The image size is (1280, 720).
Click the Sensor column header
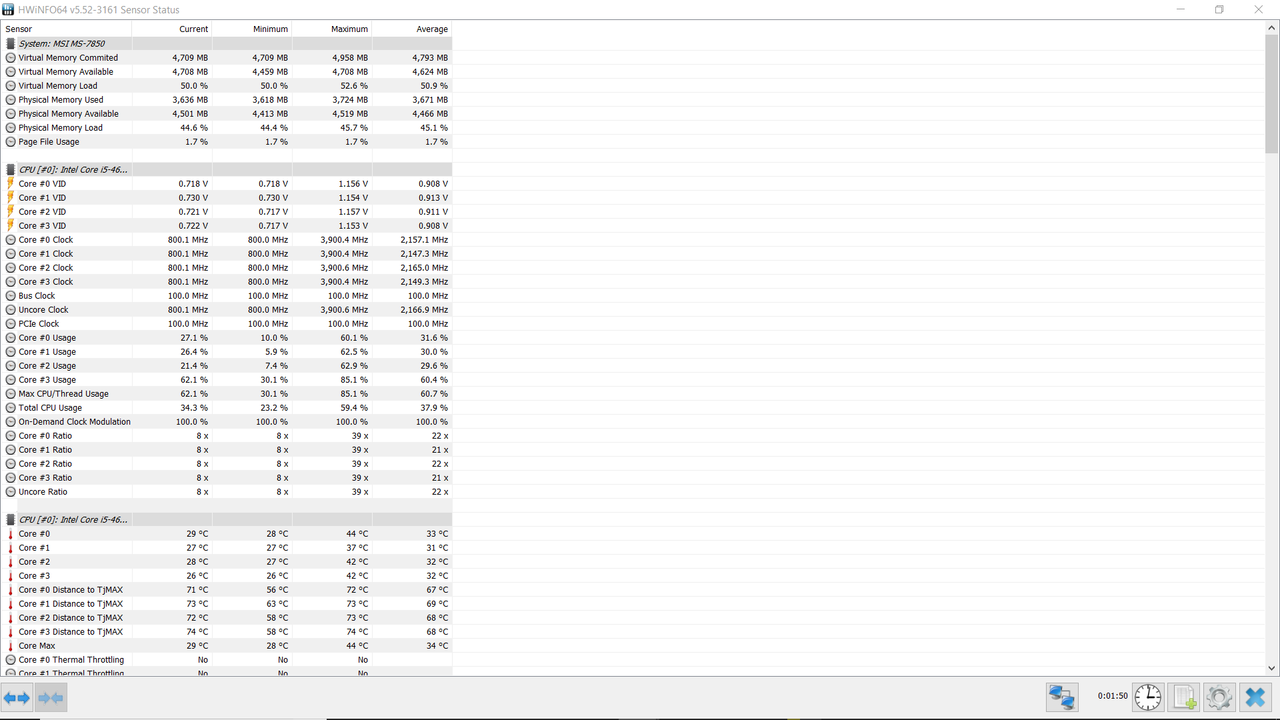(66, 29)
